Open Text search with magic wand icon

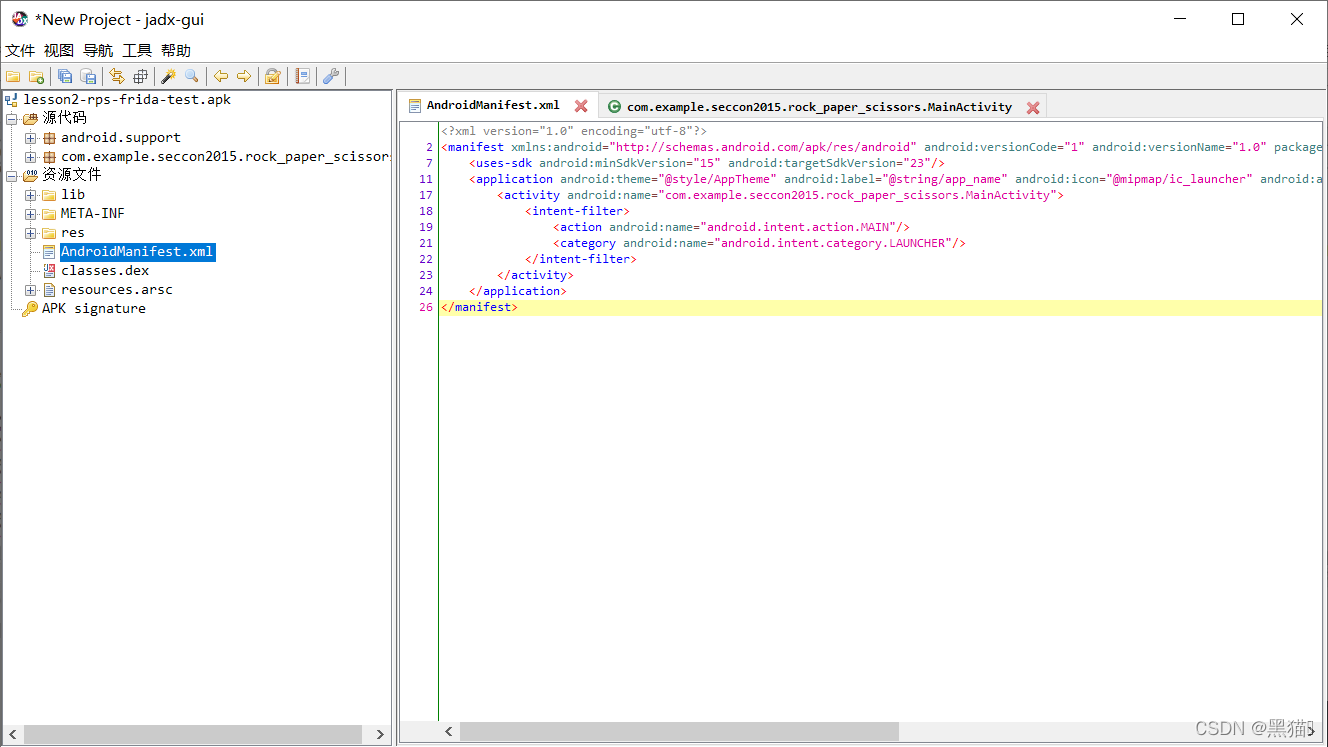pos(169,76)
